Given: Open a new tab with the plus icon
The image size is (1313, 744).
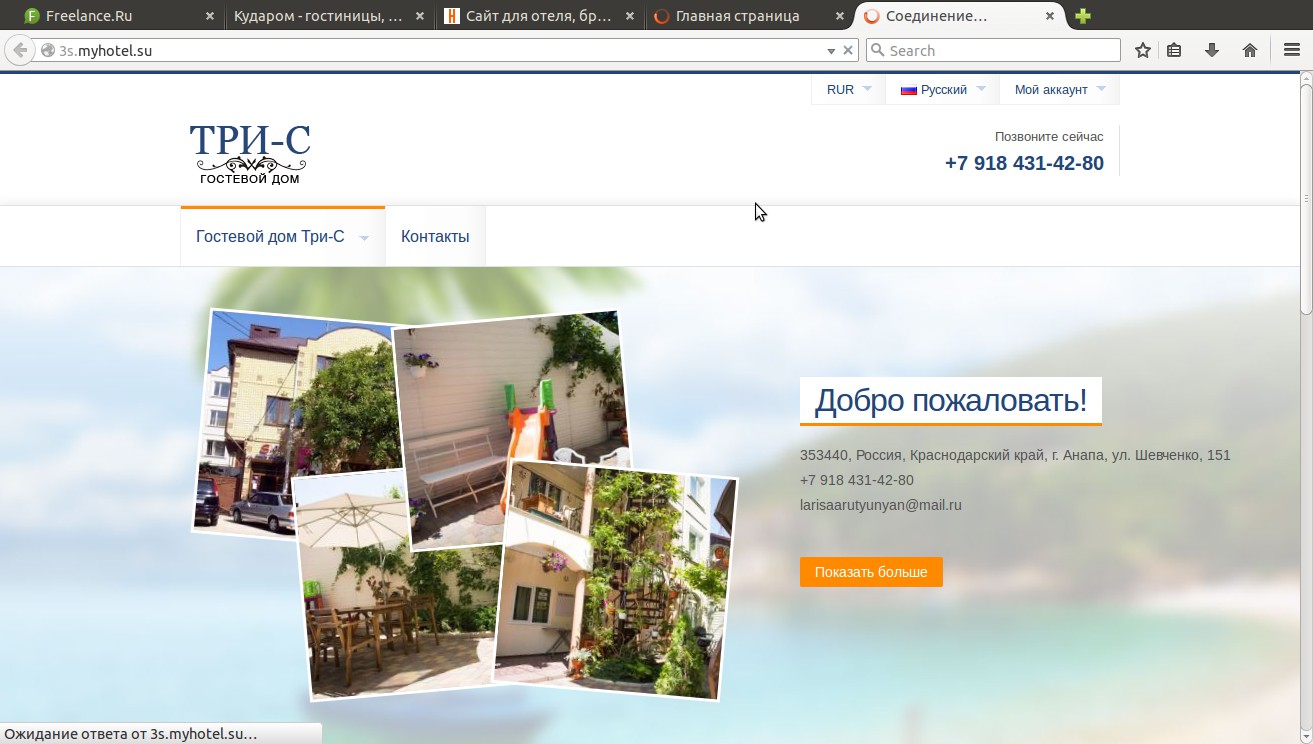Looking at the screenshot, I should (x=1082, y=16).
